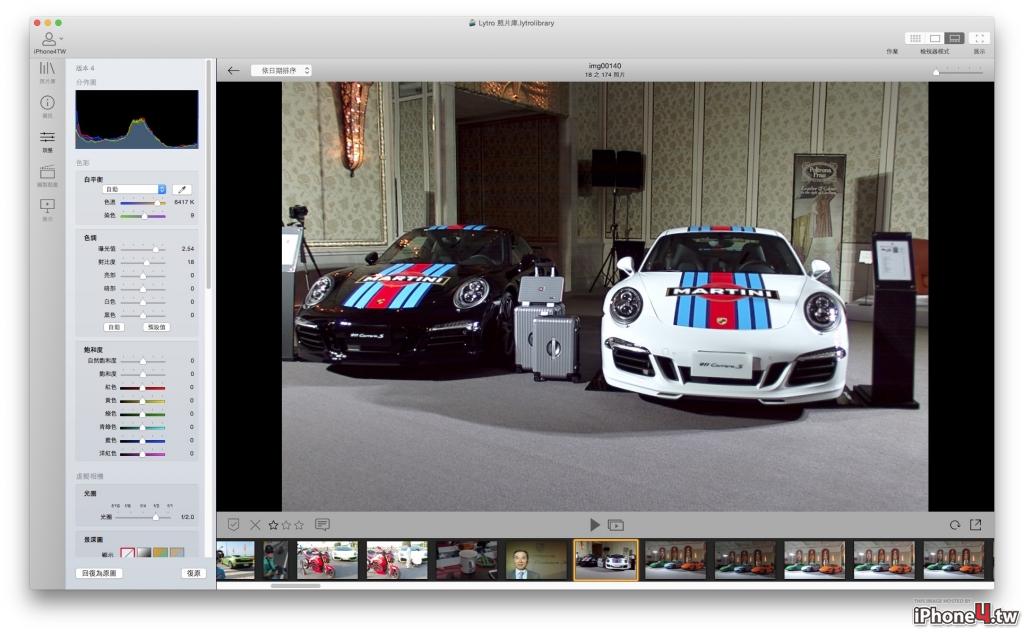Select the coffee cup thumbnail
This screenshot has width=1024, height=632.
tap(466, 560)
